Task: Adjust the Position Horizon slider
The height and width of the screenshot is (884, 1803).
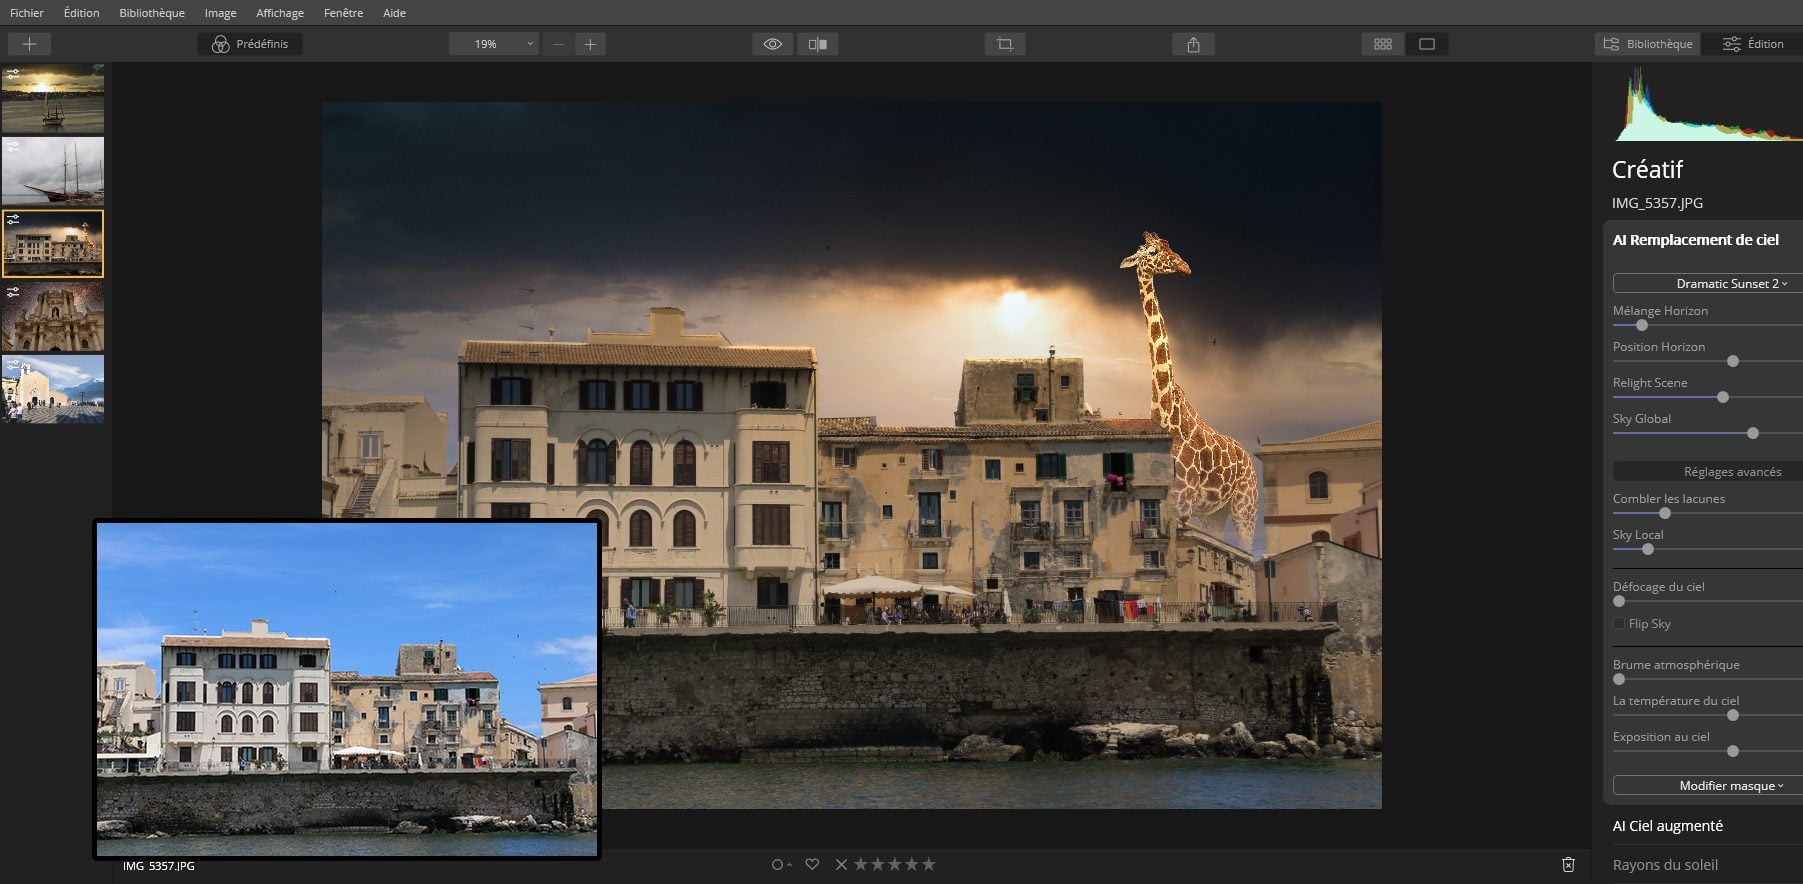Action: (x=1733, y=361)
